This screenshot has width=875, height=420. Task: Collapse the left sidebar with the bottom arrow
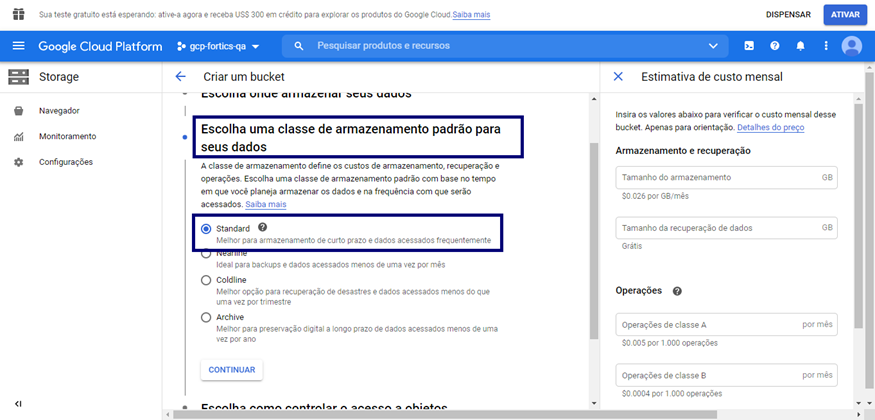pos(18,404)
